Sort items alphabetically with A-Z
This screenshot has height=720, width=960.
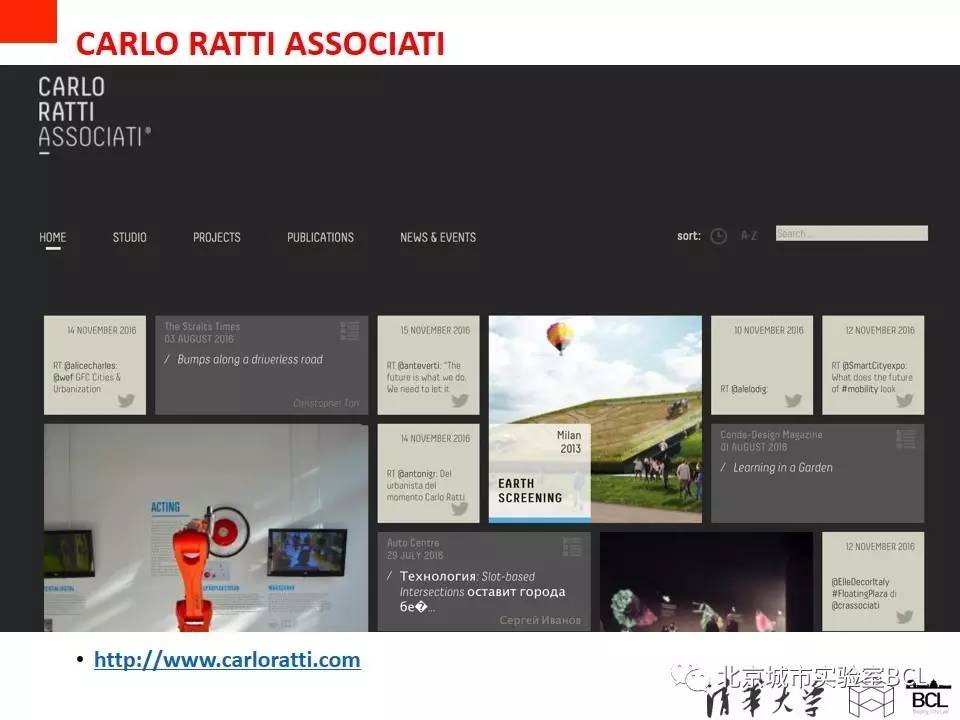(749, 236)
